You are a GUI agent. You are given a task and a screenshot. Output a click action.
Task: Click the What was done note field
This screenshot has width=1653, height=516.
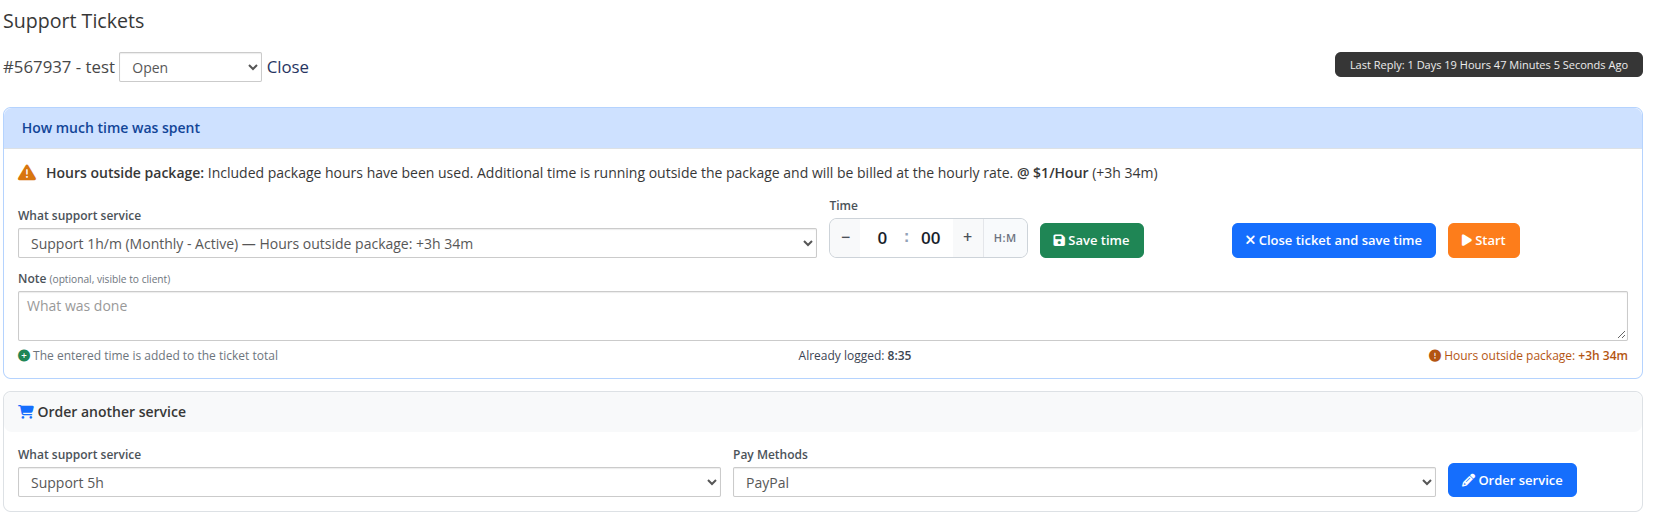pos(823,316)
